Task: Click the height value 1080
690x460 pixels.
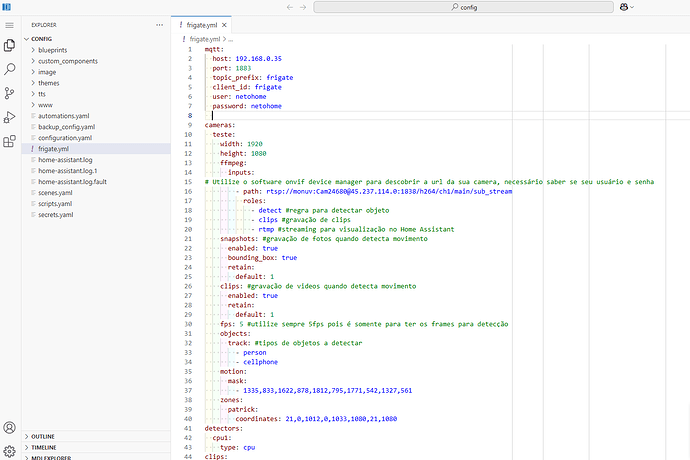Action: pos(258,154)
